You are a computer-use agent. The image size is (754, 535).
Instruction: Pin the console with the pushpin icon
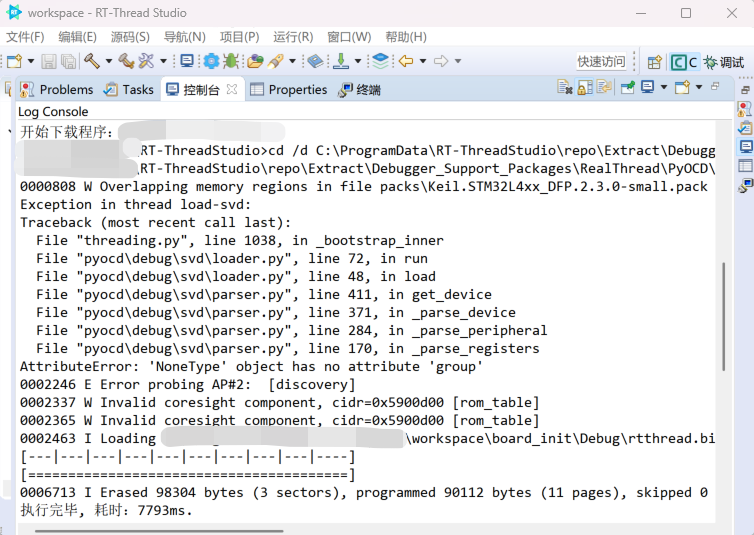pyautogui.click(x=628, y=87)
